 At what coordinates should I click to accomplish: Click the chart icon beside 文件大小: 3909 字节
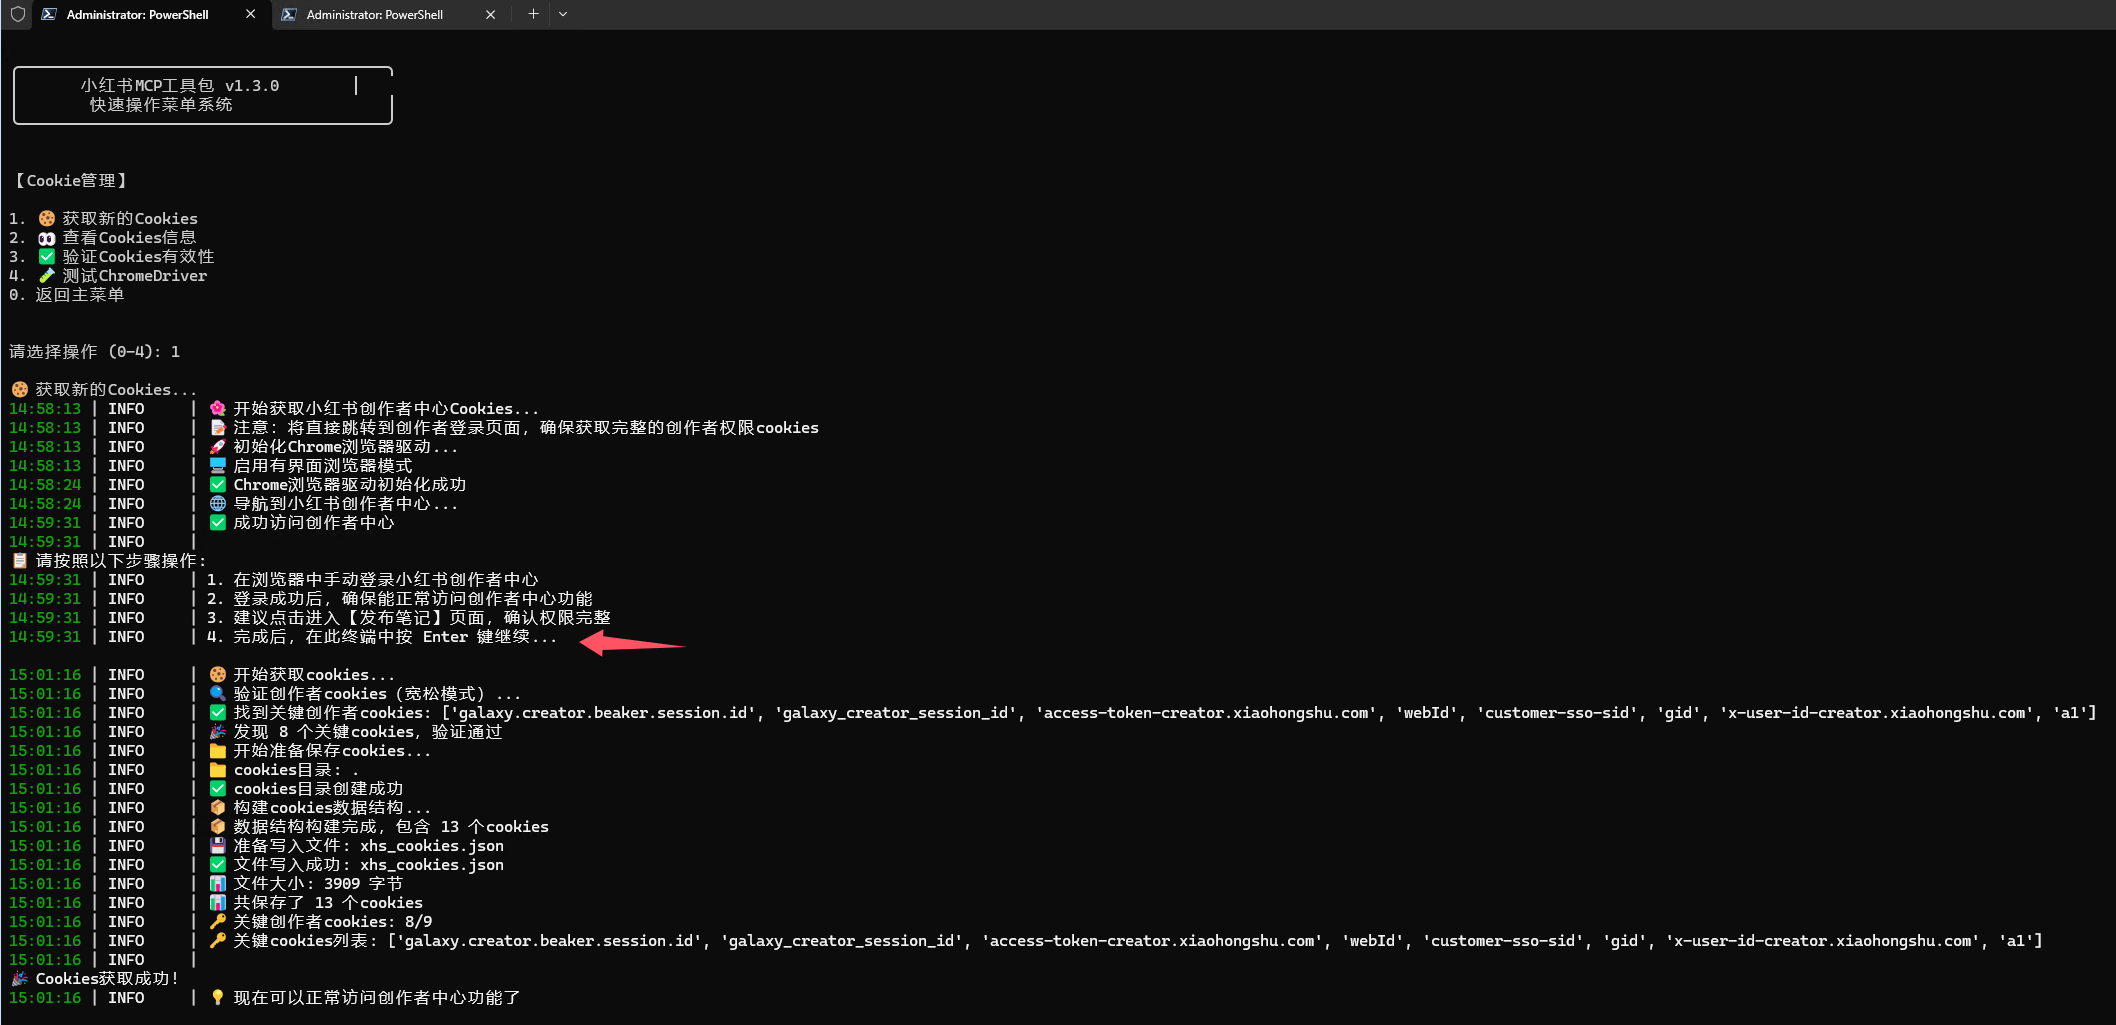pos(218,883)
